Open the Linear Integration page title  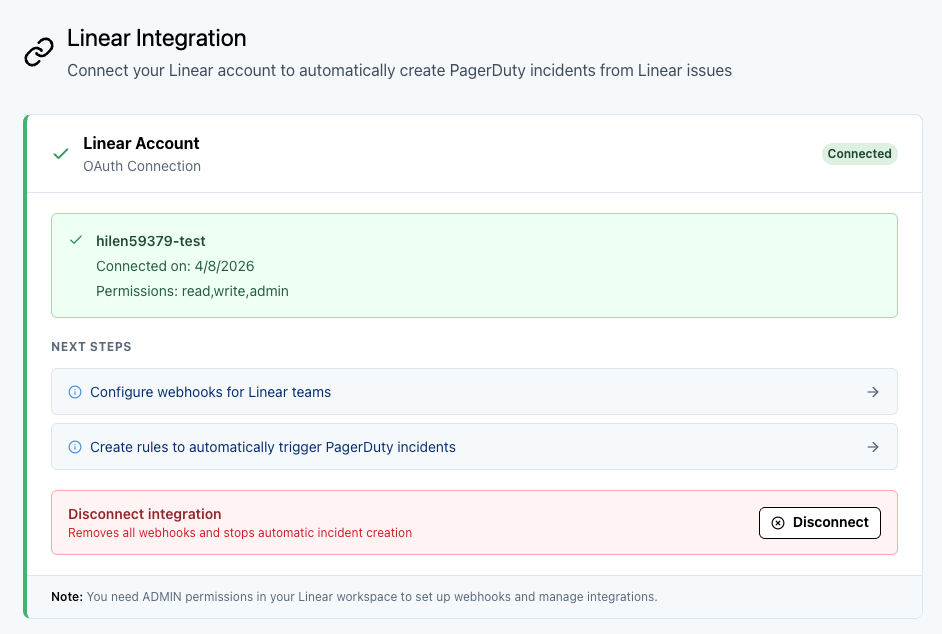156,38
